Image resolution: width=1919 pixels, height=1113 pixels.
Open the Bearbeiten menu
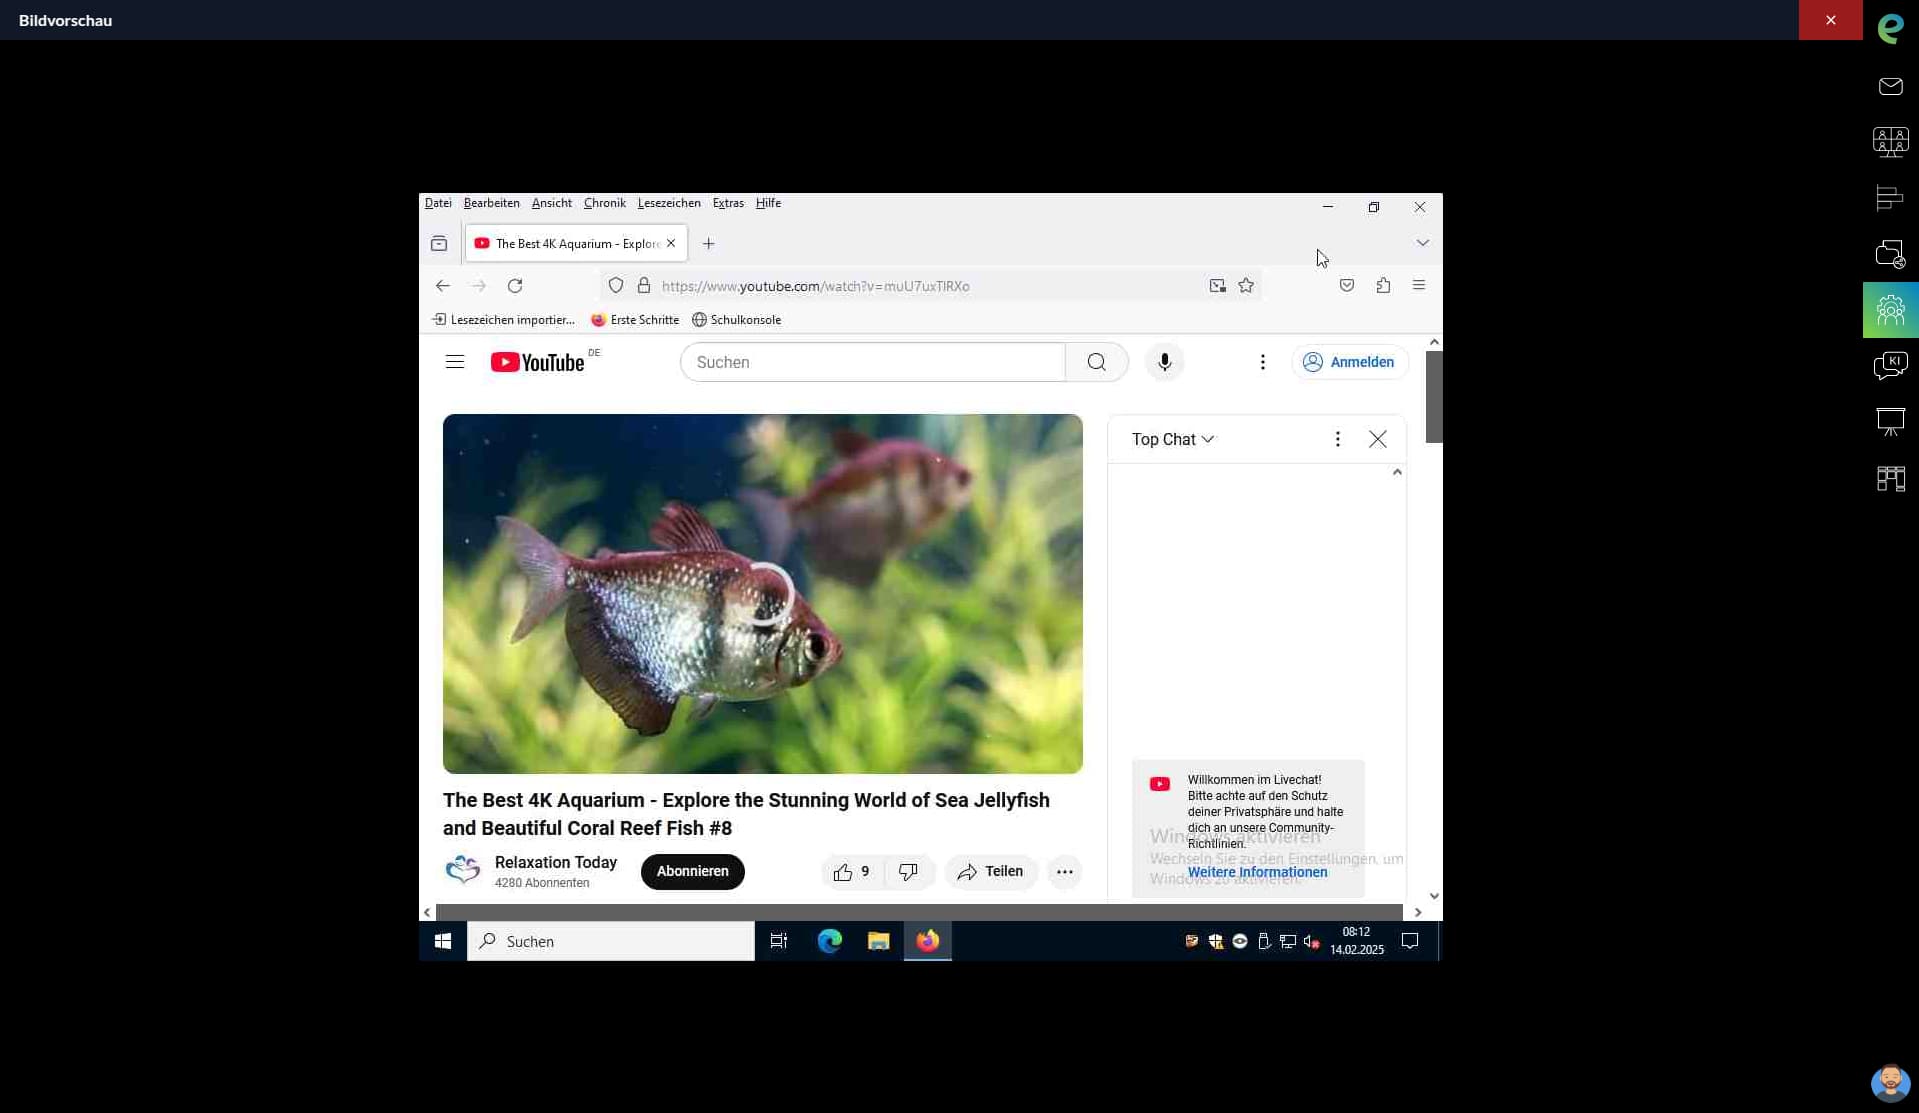(492, 203)
